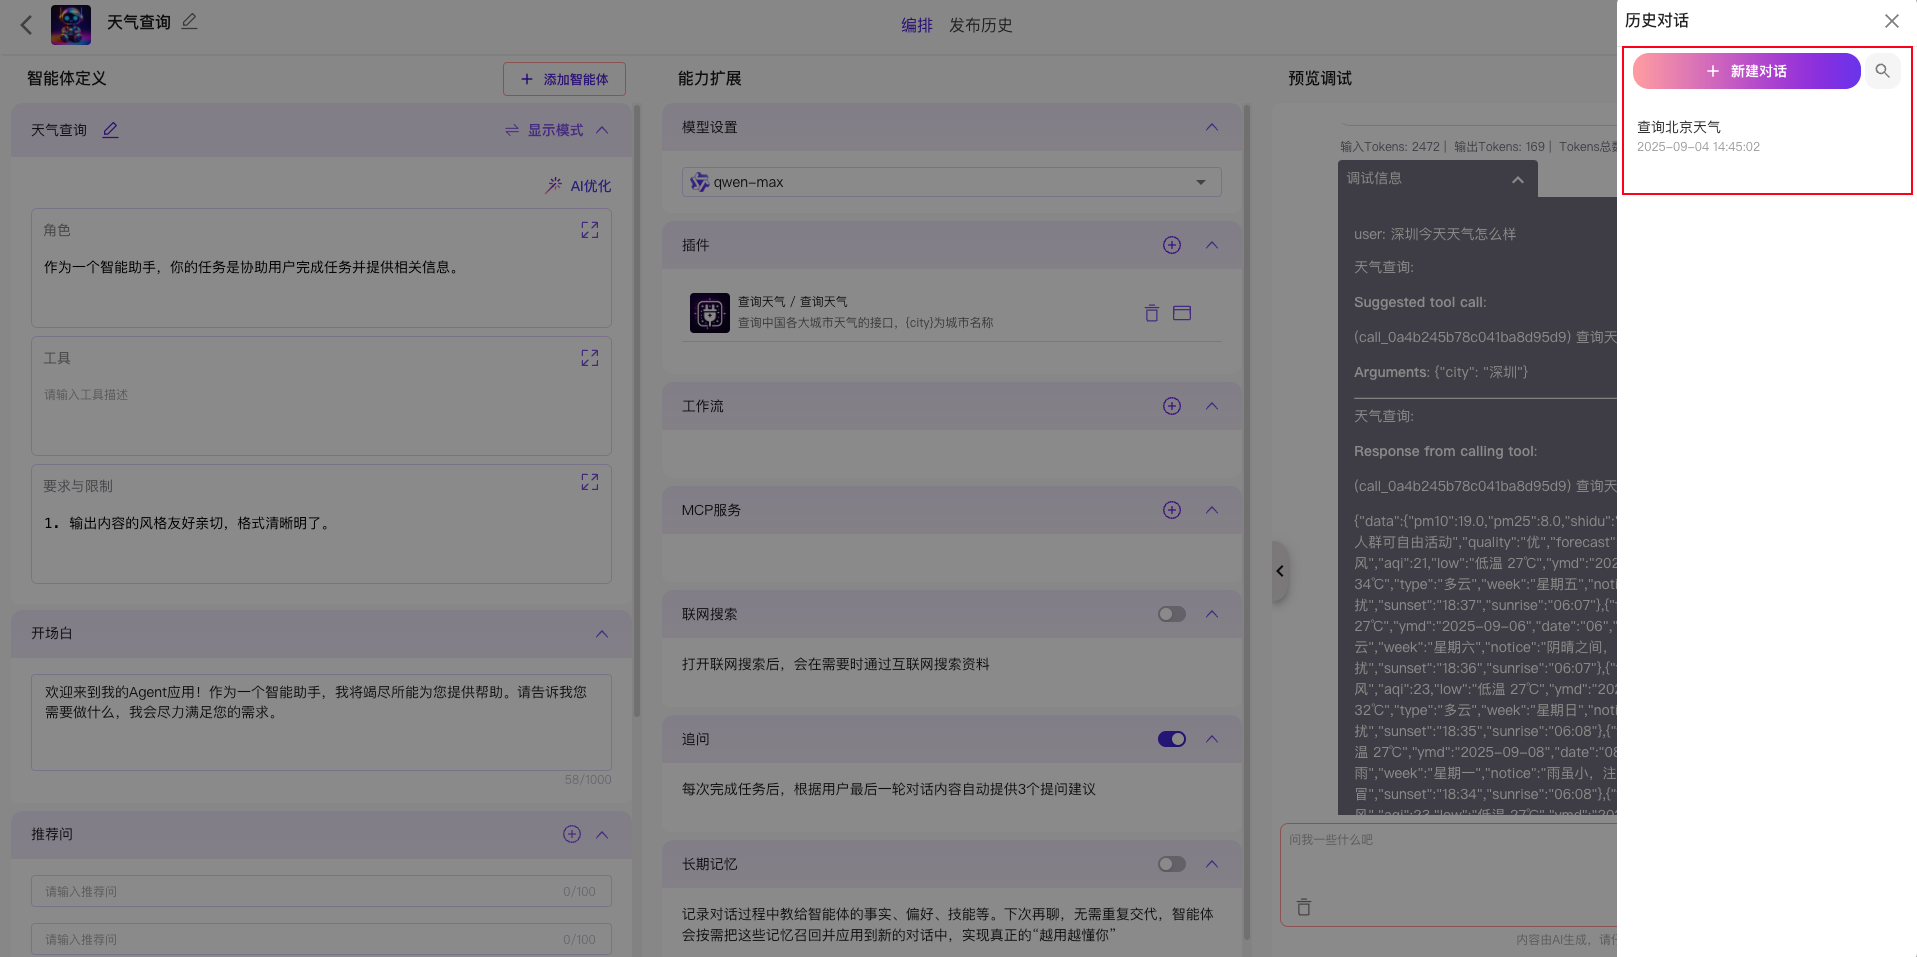Expand the 要求与限制 text box to fullscreen
Image resolution: width=1917 pixels, height=957 pixels.
coord(590,482)
